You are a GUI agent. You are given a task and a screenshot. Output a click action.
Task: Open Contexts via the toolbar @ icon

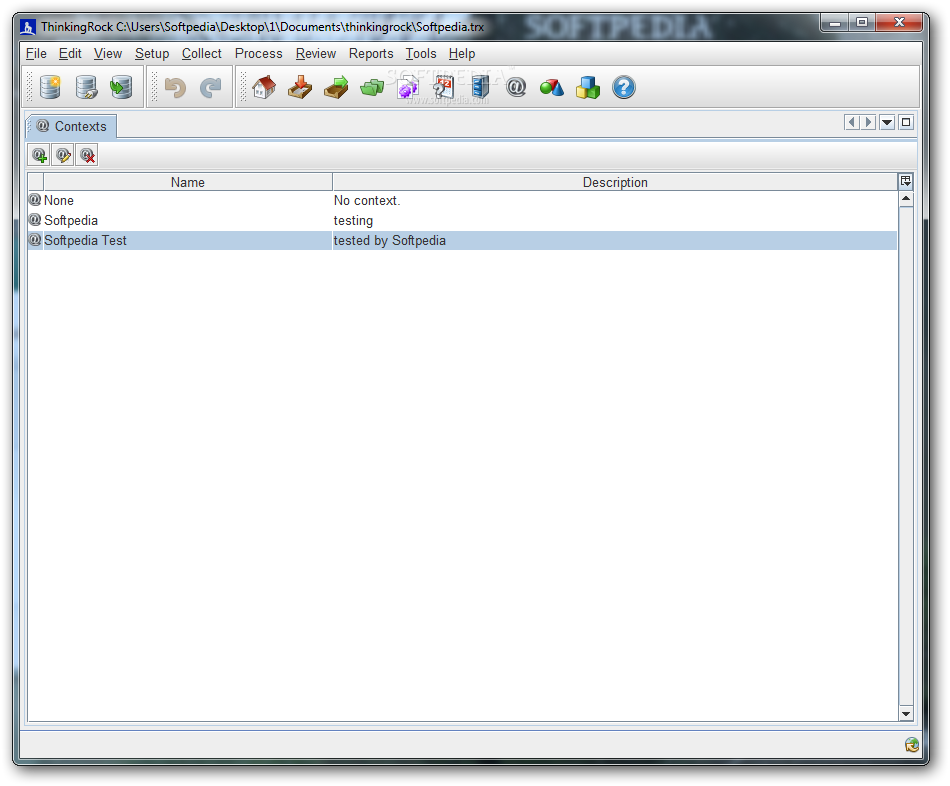[x=516, y=87]
